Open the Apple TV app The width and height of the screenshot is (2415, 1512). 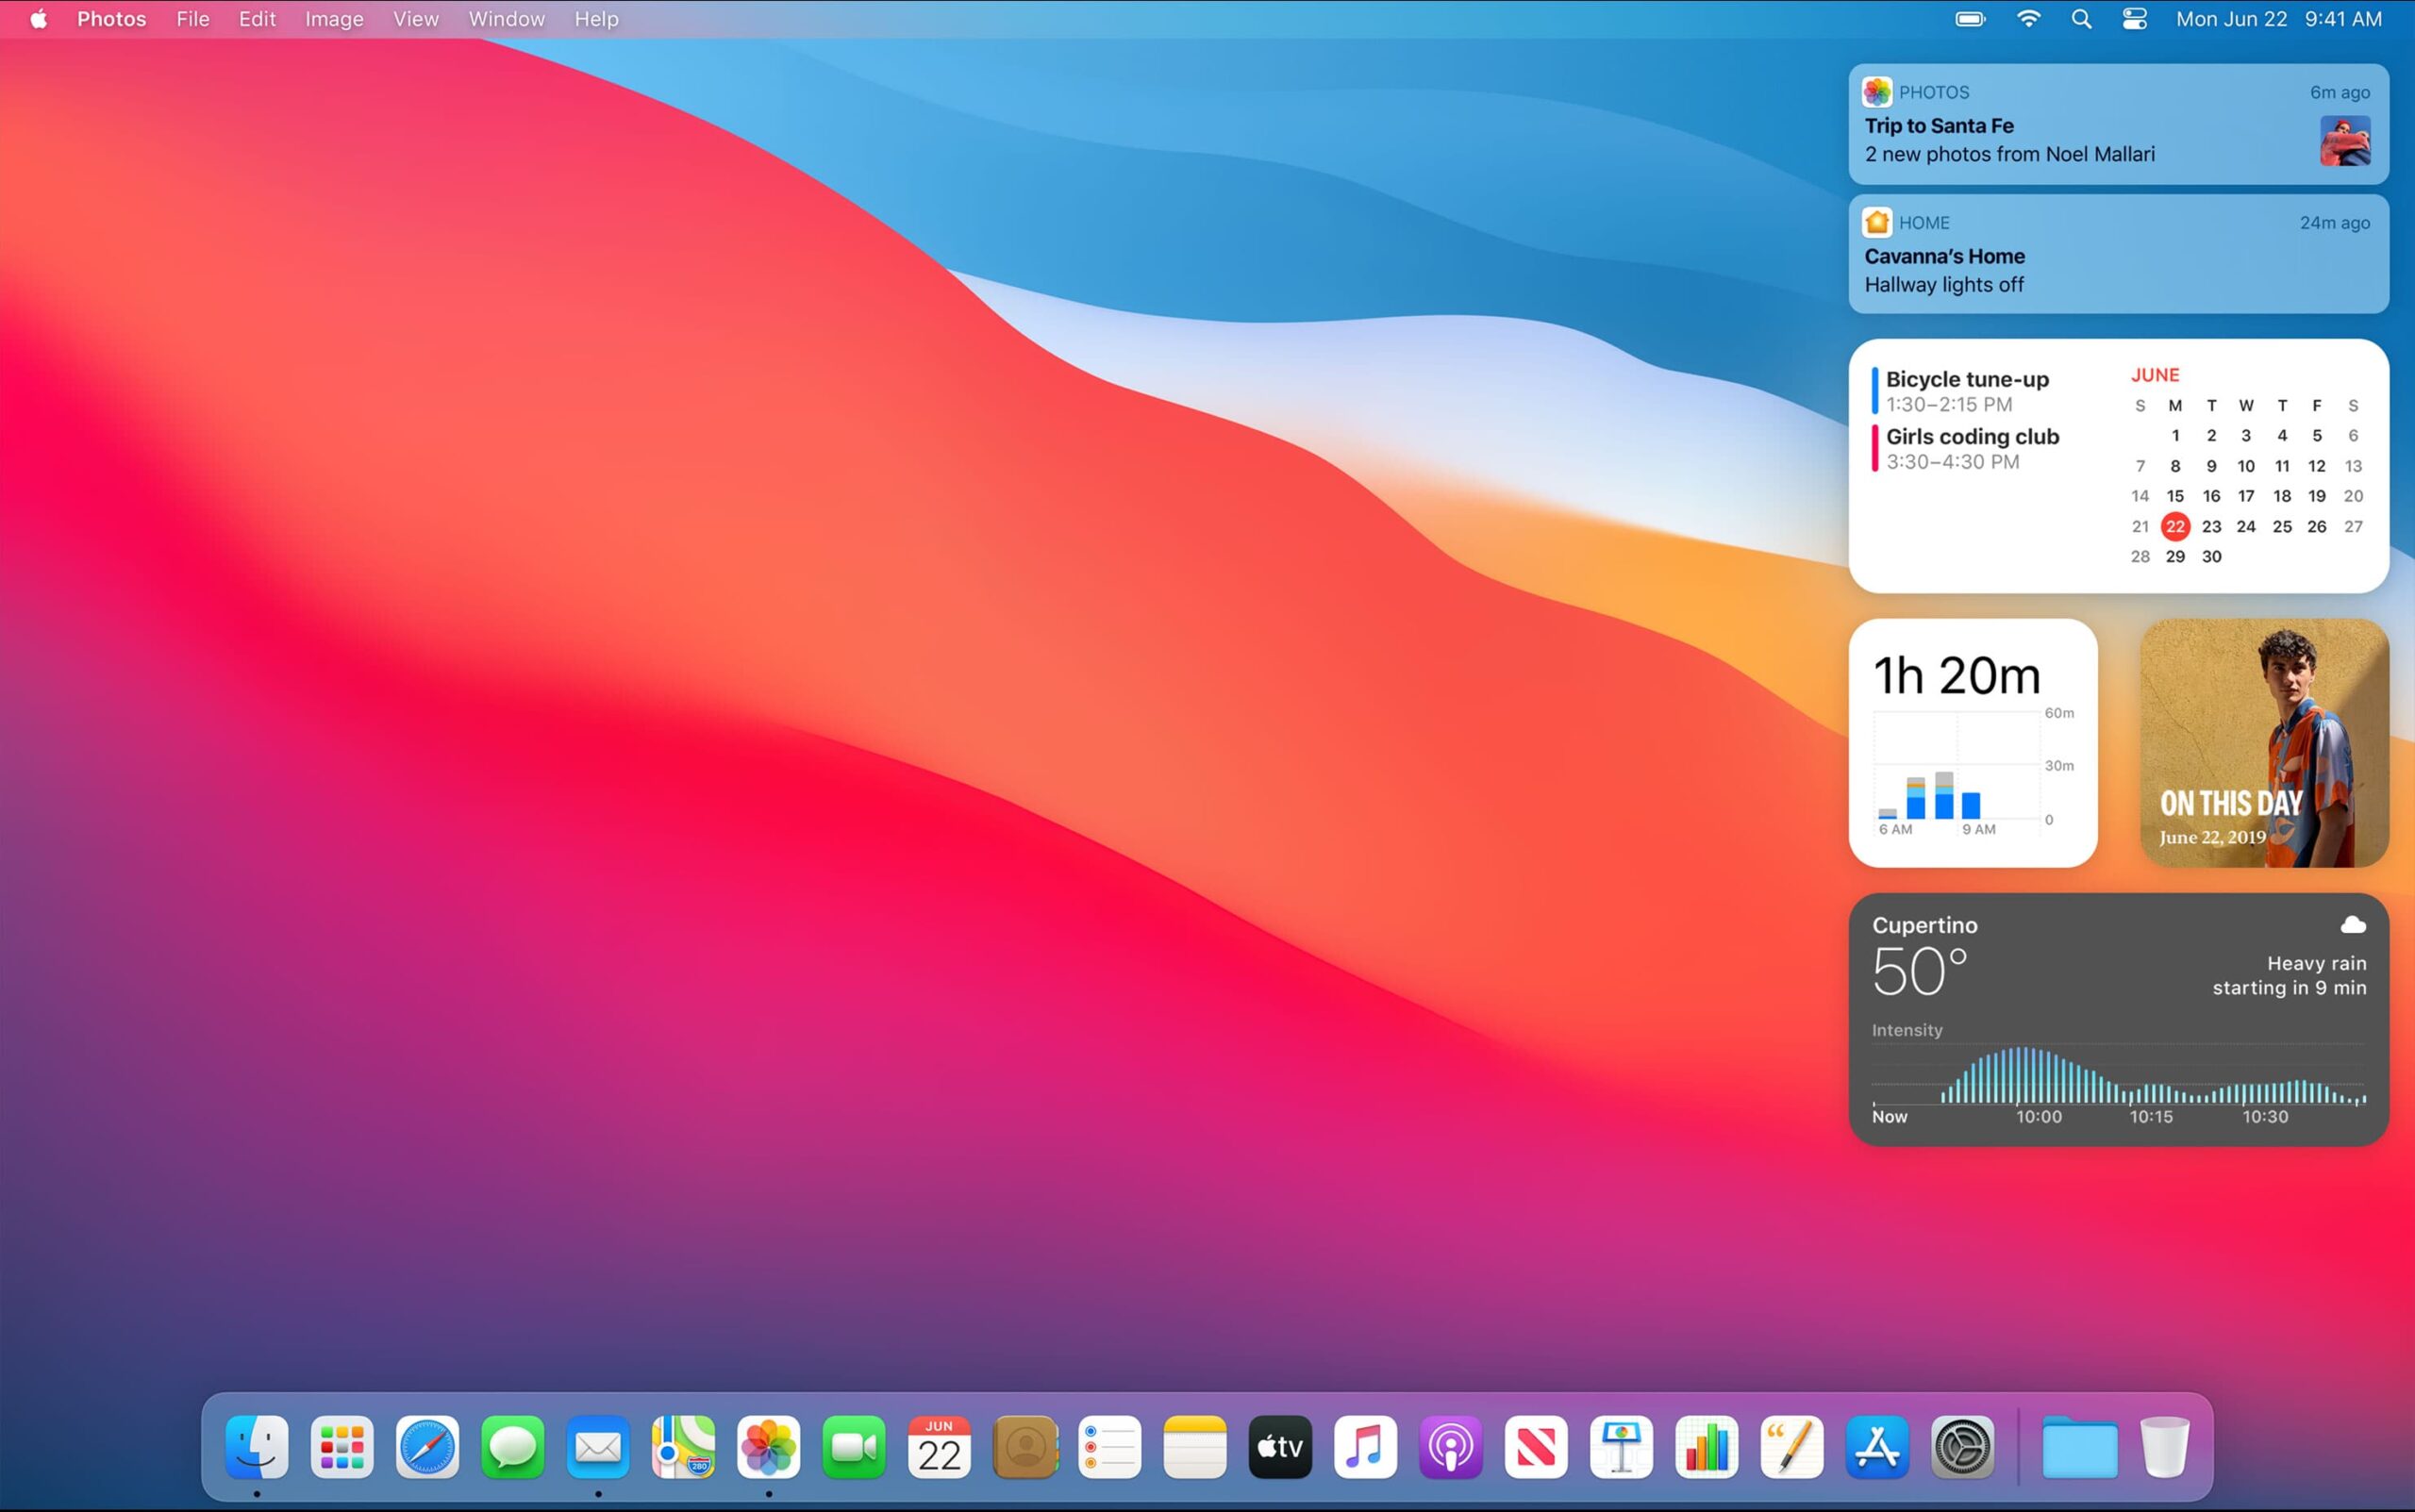point(1280,1447)
